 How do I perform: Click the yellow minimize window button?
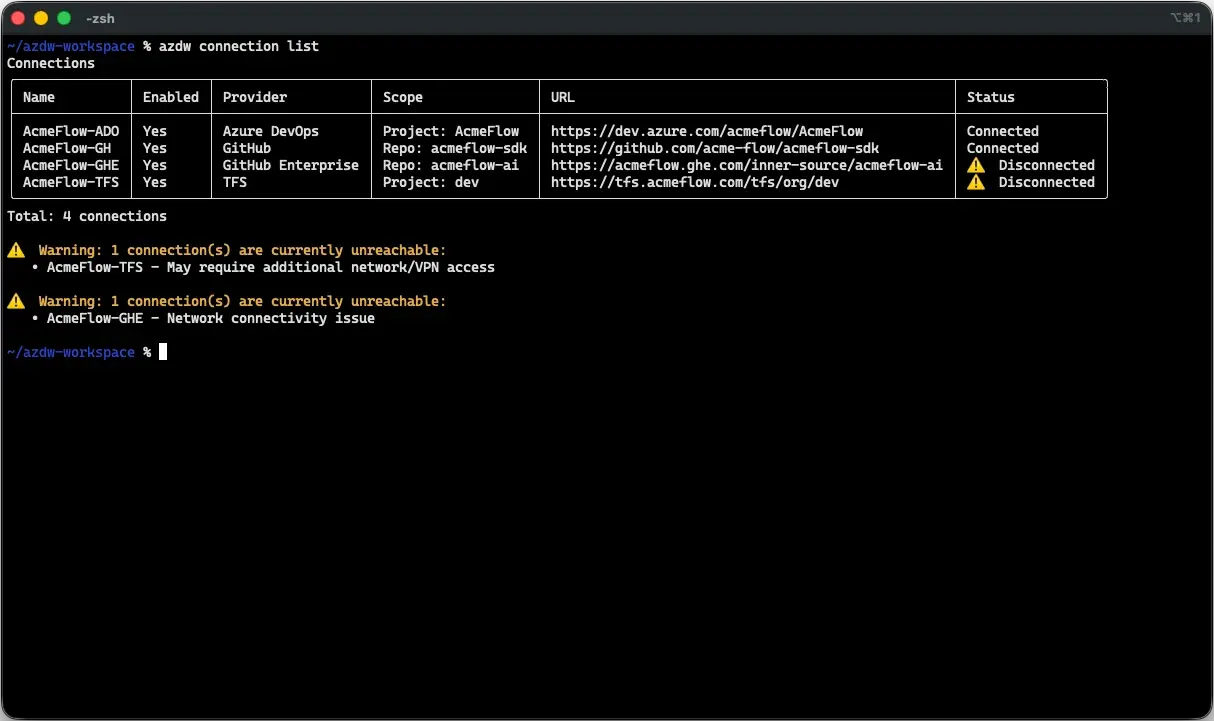point(41,18)
